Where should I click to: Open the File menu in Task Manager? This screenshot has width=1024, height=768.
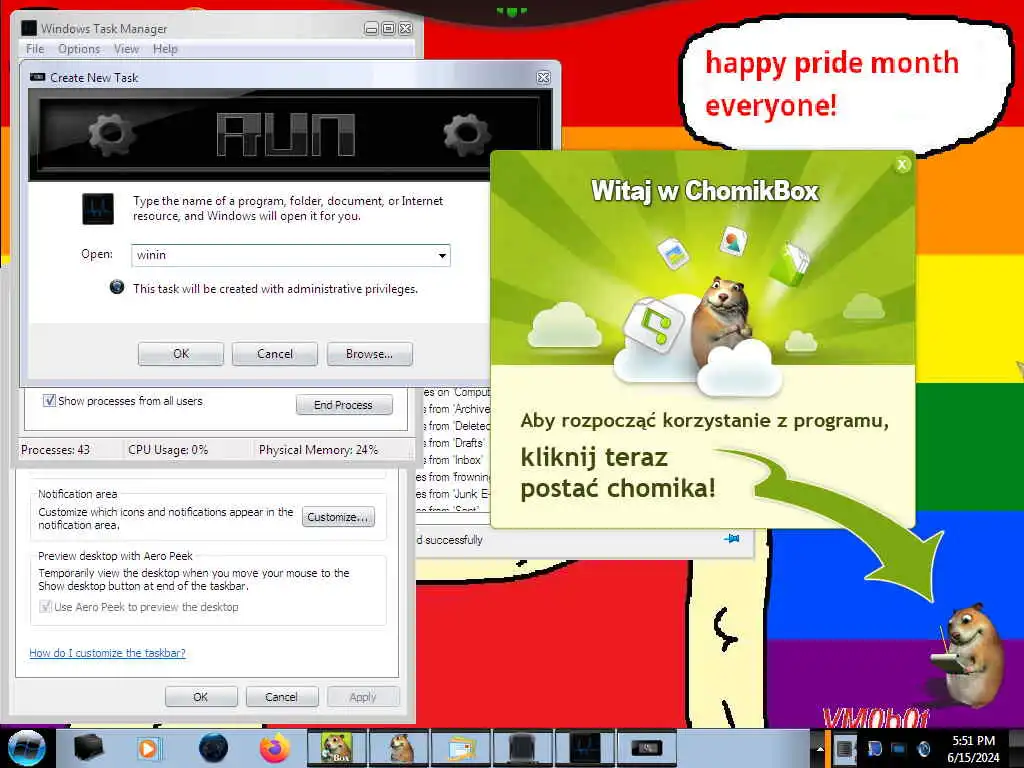click(x=35, y=49)
